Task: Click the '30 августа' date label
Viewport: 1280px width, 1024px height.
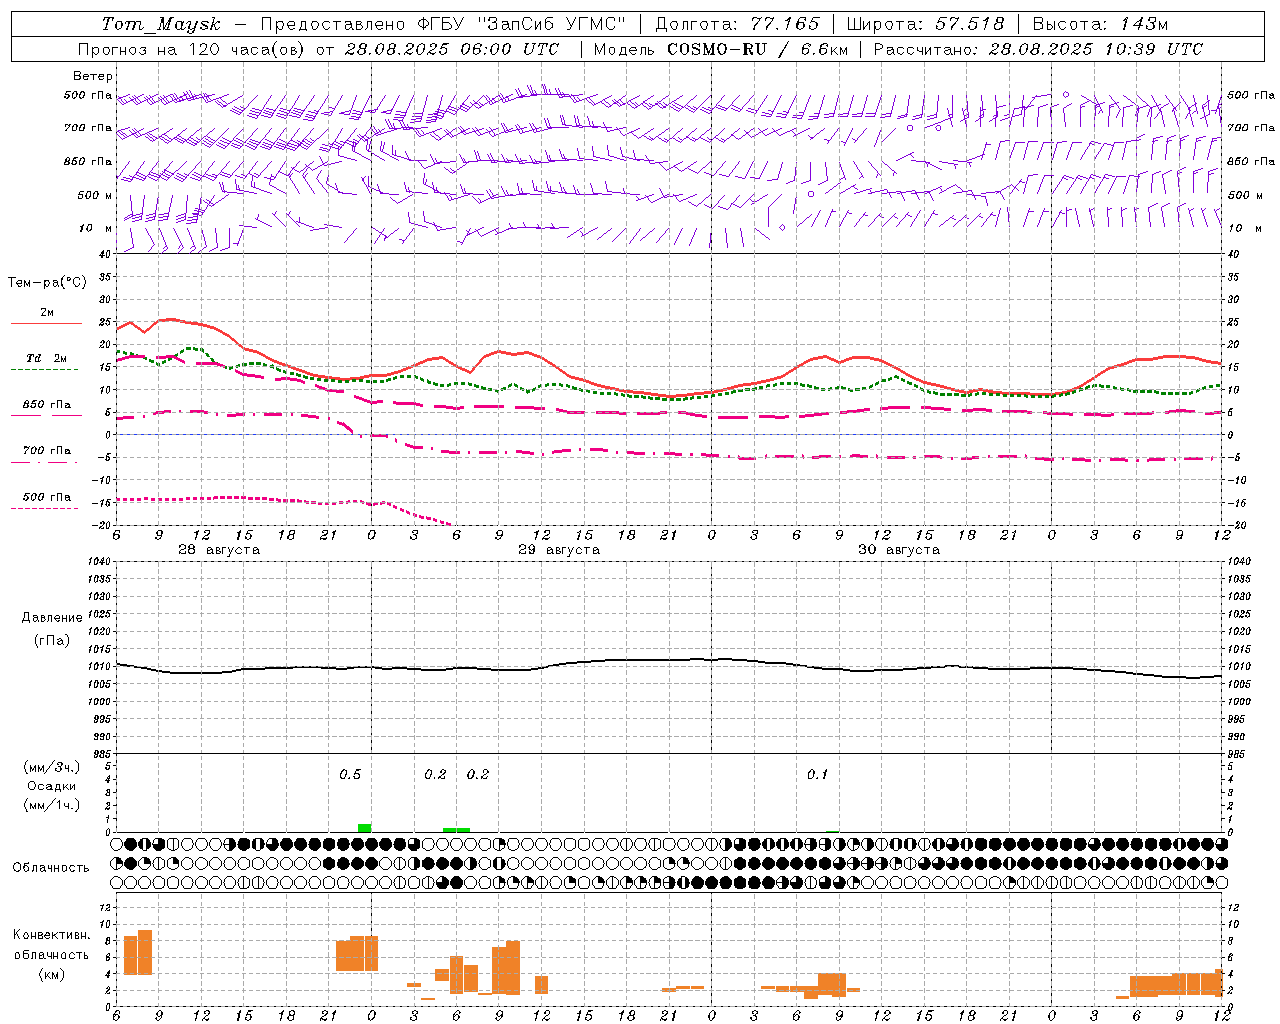Action: [899, 550]
